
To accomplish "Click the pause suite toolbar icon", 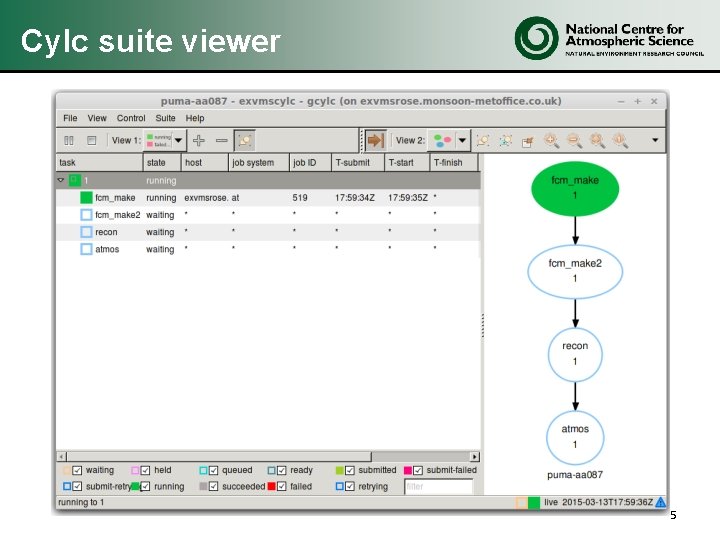I will tap(69, 140).
